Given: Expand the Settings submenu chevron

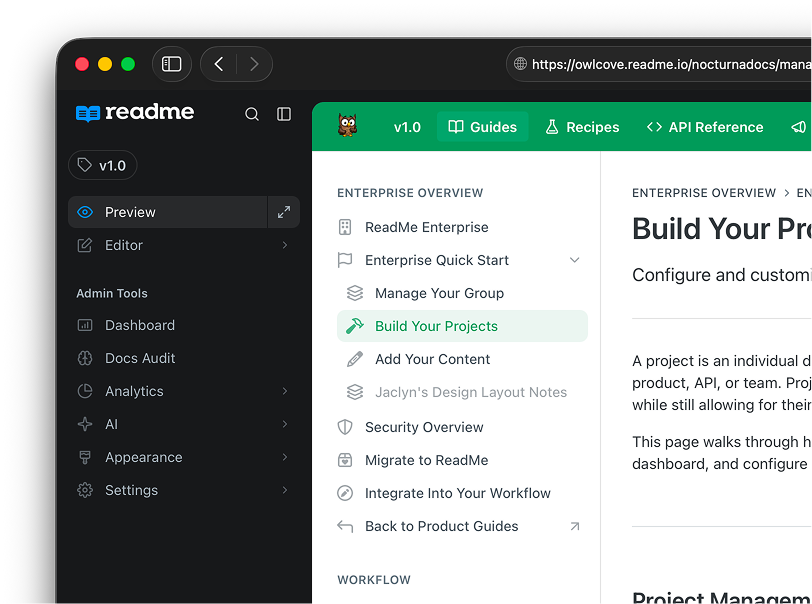Looking at the screenshot, I should point(285,490).
